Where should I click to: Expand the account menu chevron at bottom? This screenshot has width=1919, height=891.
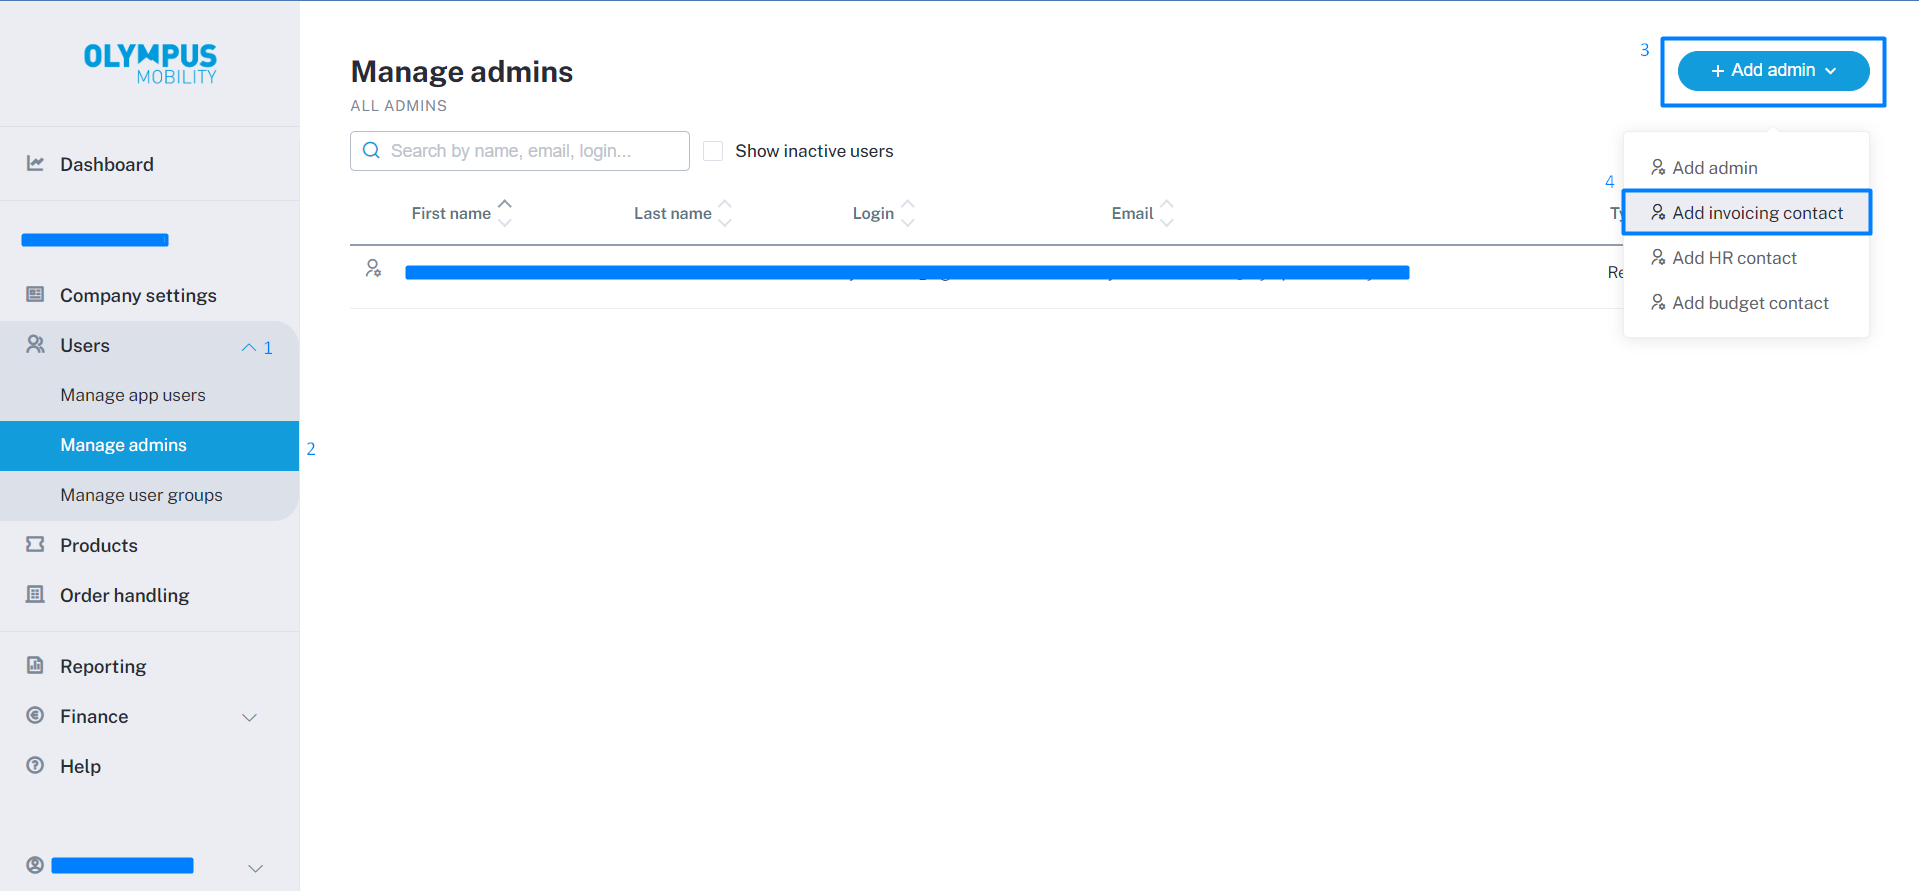255,868
